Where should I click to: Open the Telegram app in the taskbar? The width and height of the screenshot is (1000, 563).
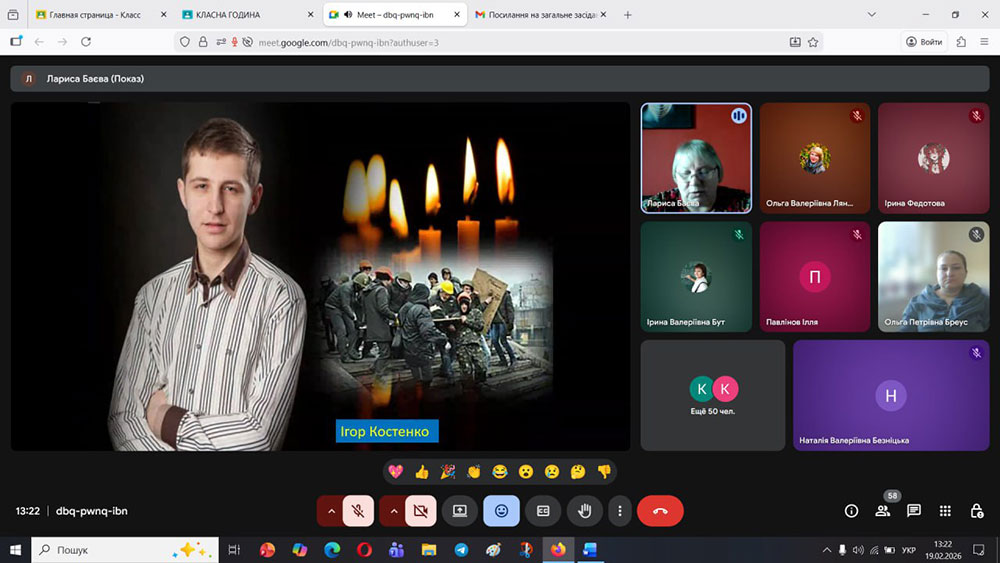(460, 550)
